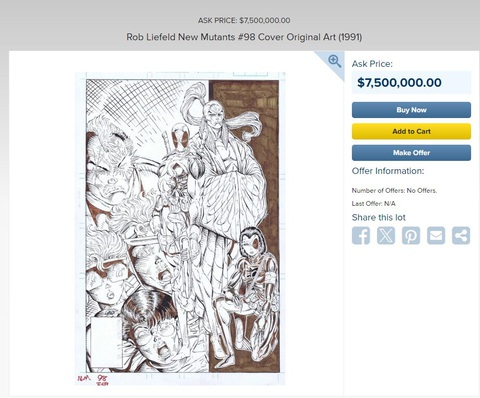Click the red handwritten 98 note below artwork
480x398 pixels.
101,379
